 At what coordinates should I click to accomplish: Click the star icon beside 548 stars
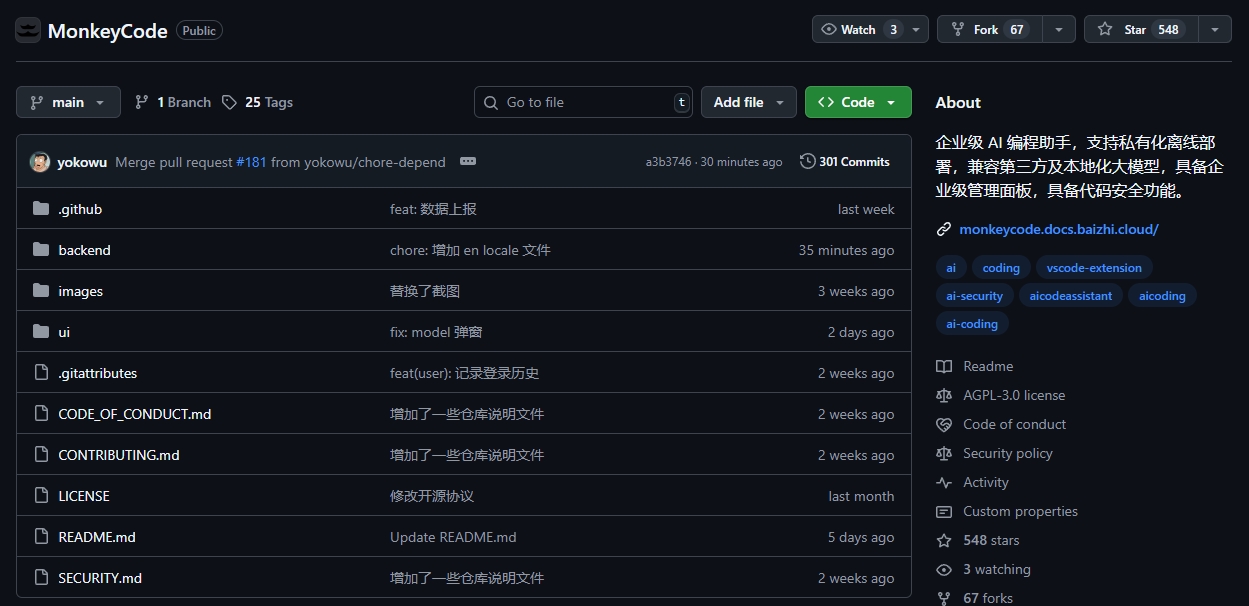click(x=944, y=541)
